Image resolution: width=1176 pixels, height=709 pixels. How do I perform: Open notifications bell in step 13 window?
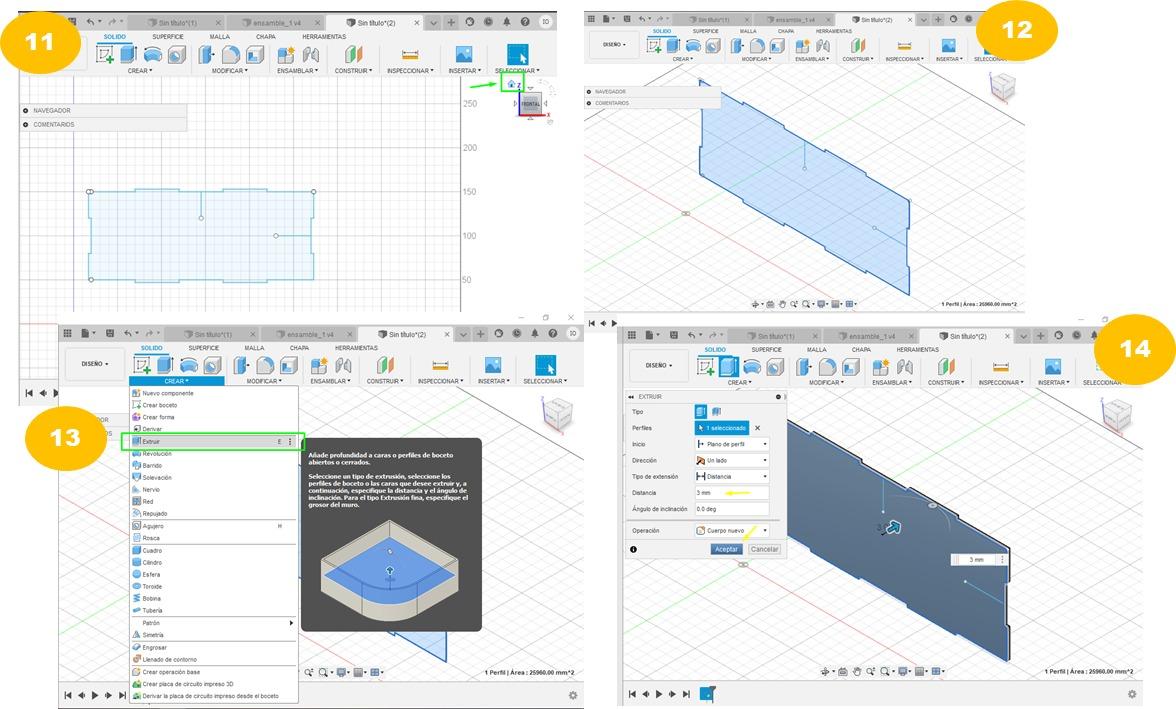535,333
